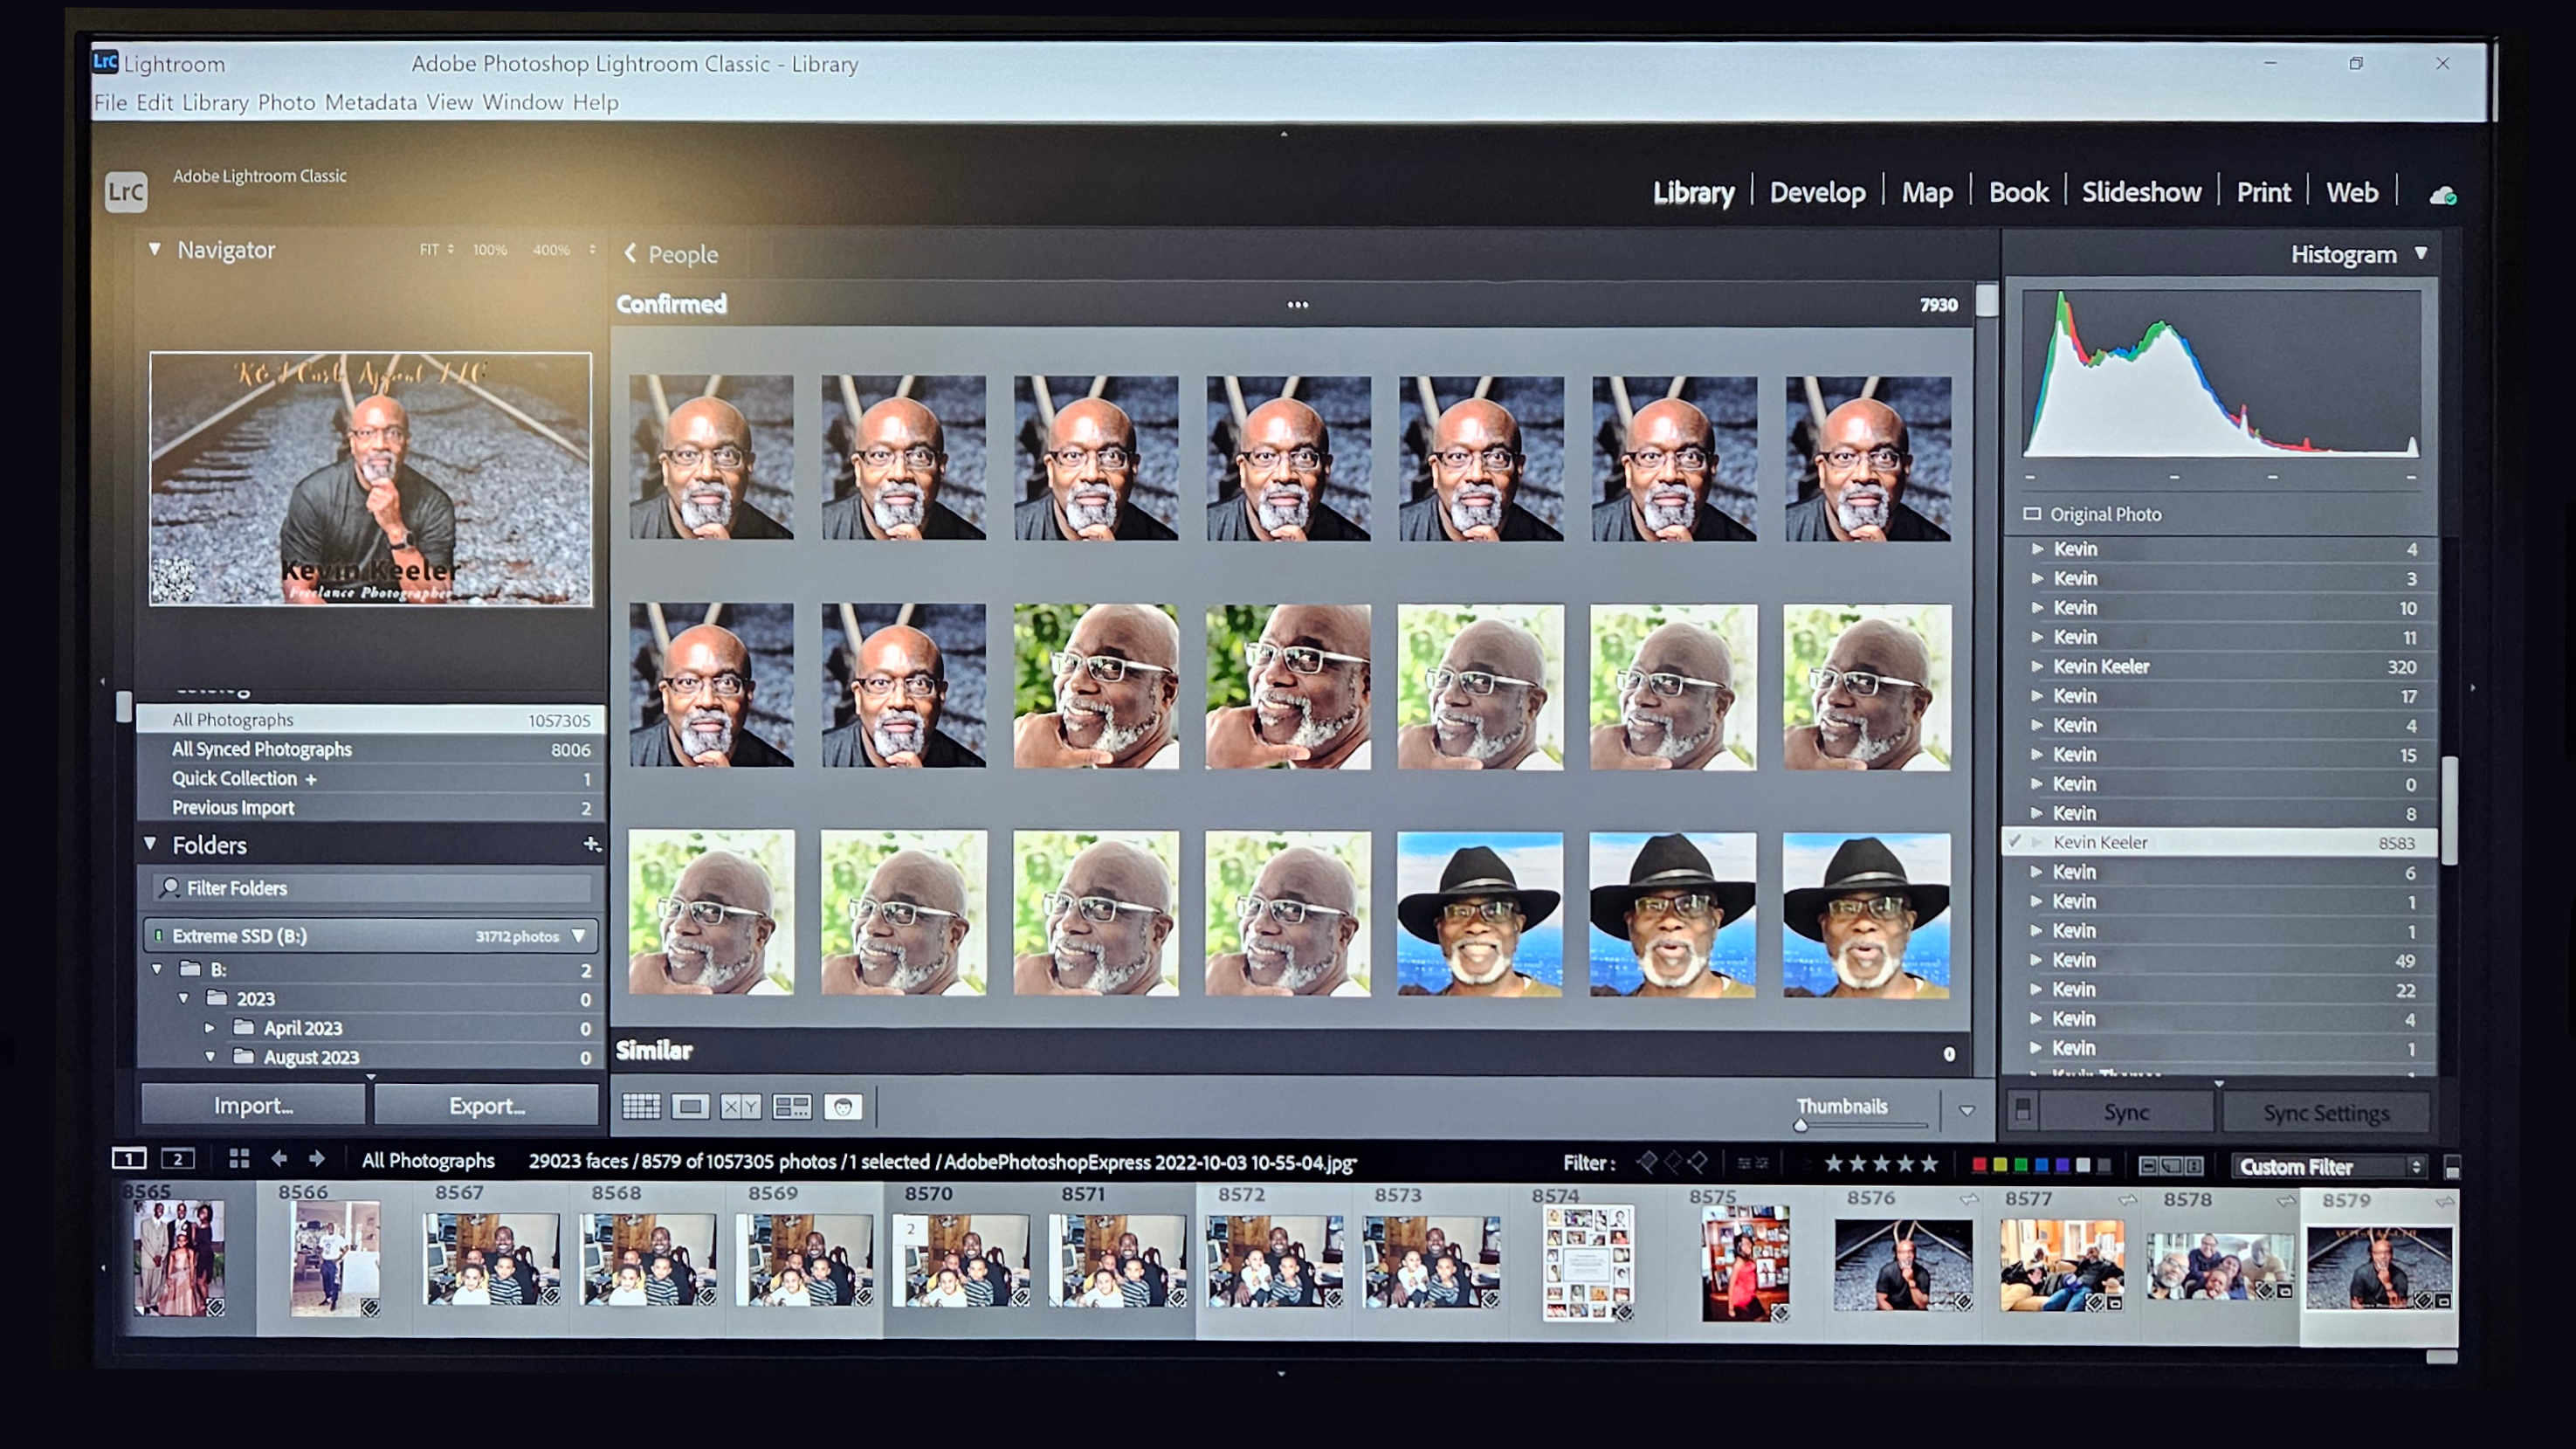Screen dimensions: 2576x1449
Task: Switch to the Develop module
Action: 1817,192
